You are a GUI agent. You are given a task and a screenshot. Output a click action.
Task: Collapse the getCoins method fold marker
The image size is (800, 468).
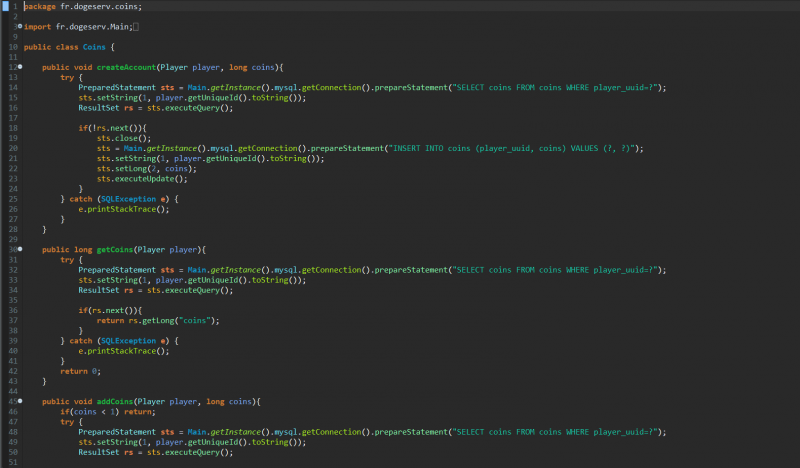click(x=20, y=249)
